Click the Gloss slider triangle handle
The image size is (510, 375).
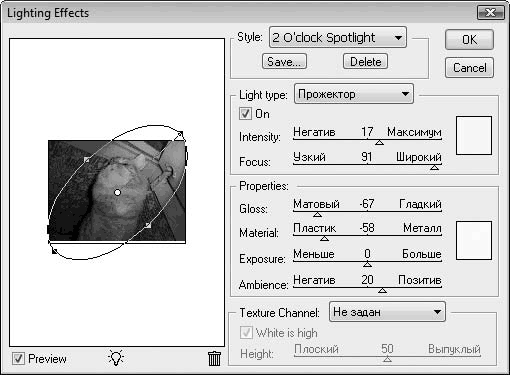coord(317,215)
